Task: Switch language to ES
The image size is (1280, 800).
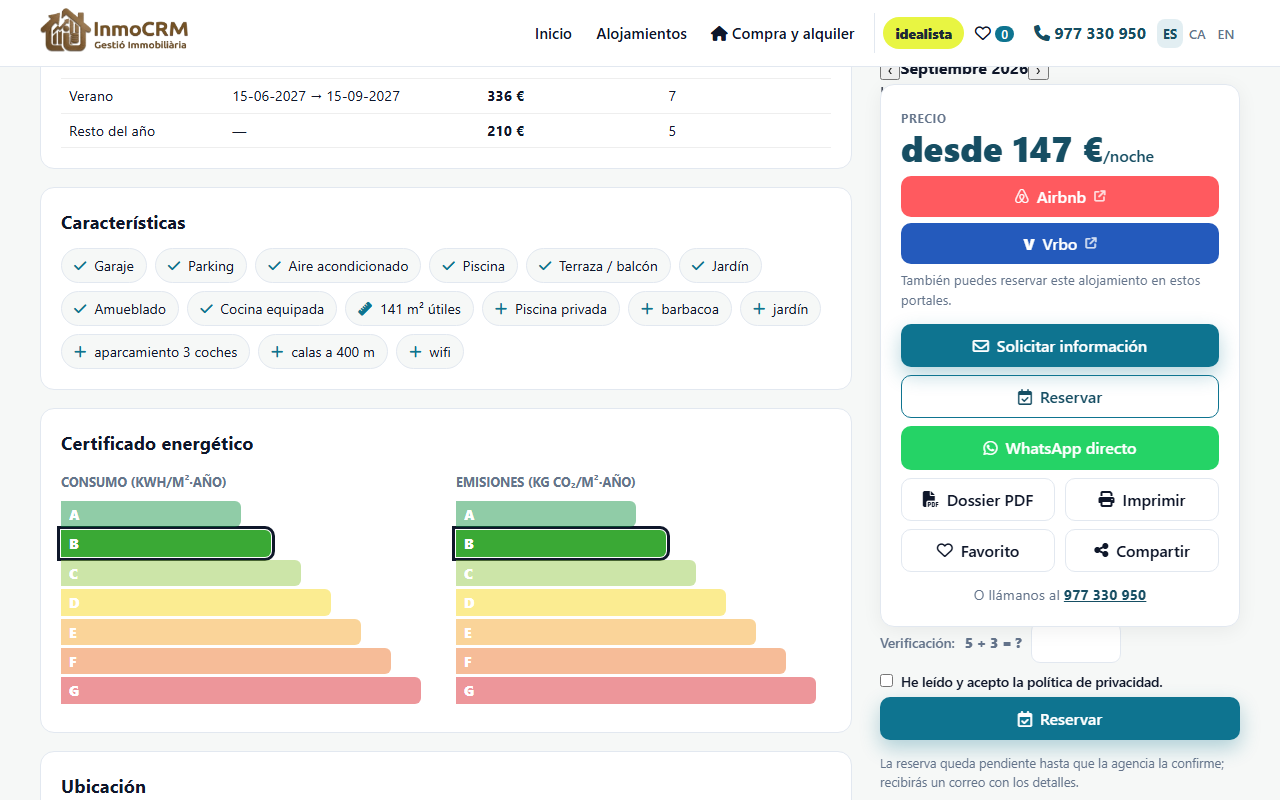Action: point(1170,33)
